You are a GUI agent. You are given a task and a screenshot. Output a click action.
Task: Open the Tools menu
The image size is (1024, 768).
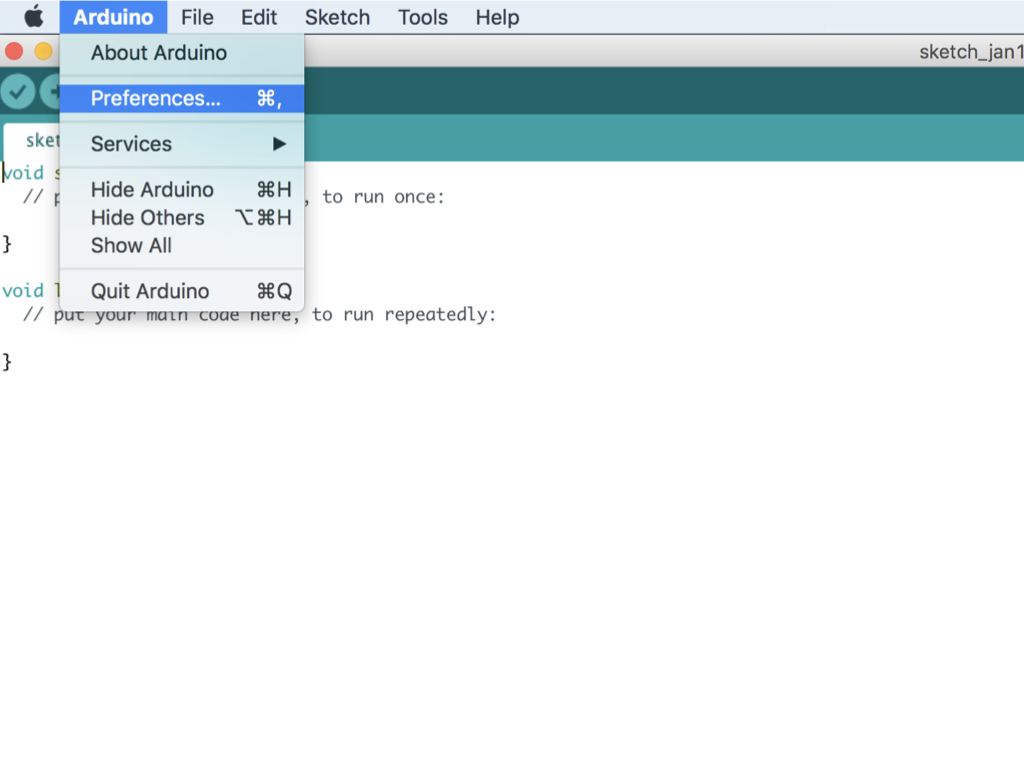tap(423, 17)
